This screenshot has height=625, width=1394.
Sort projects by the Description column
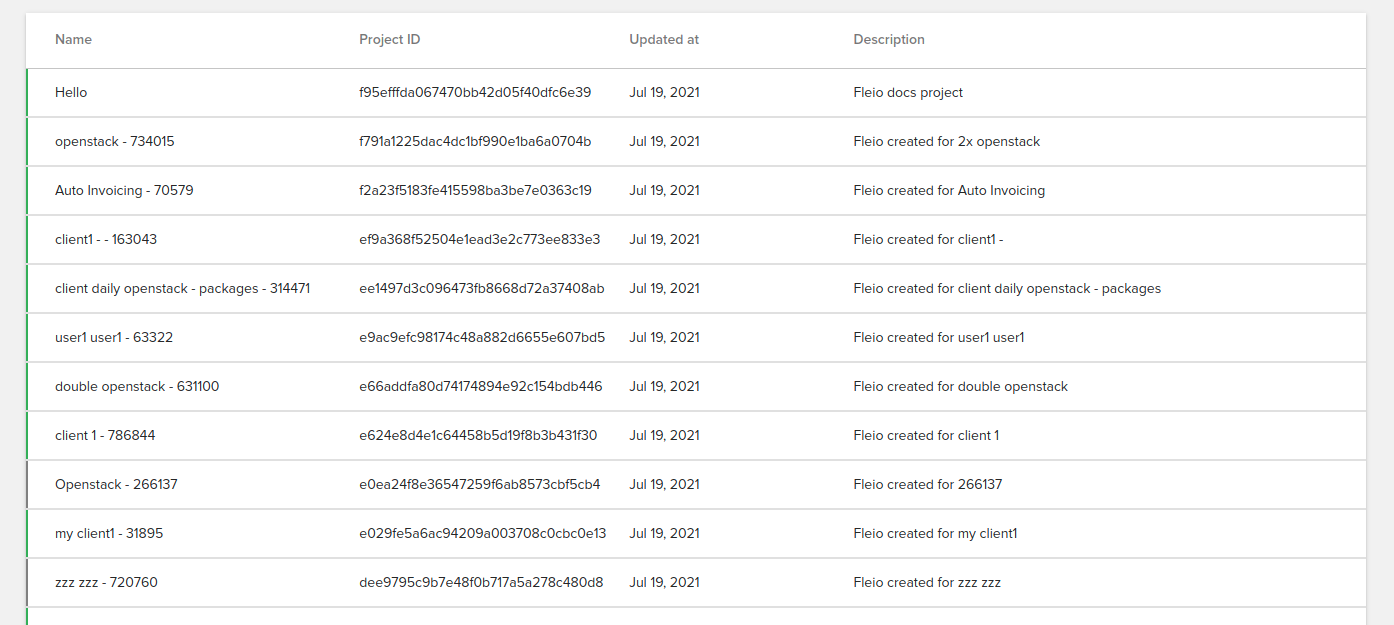[x=889, y=40]
